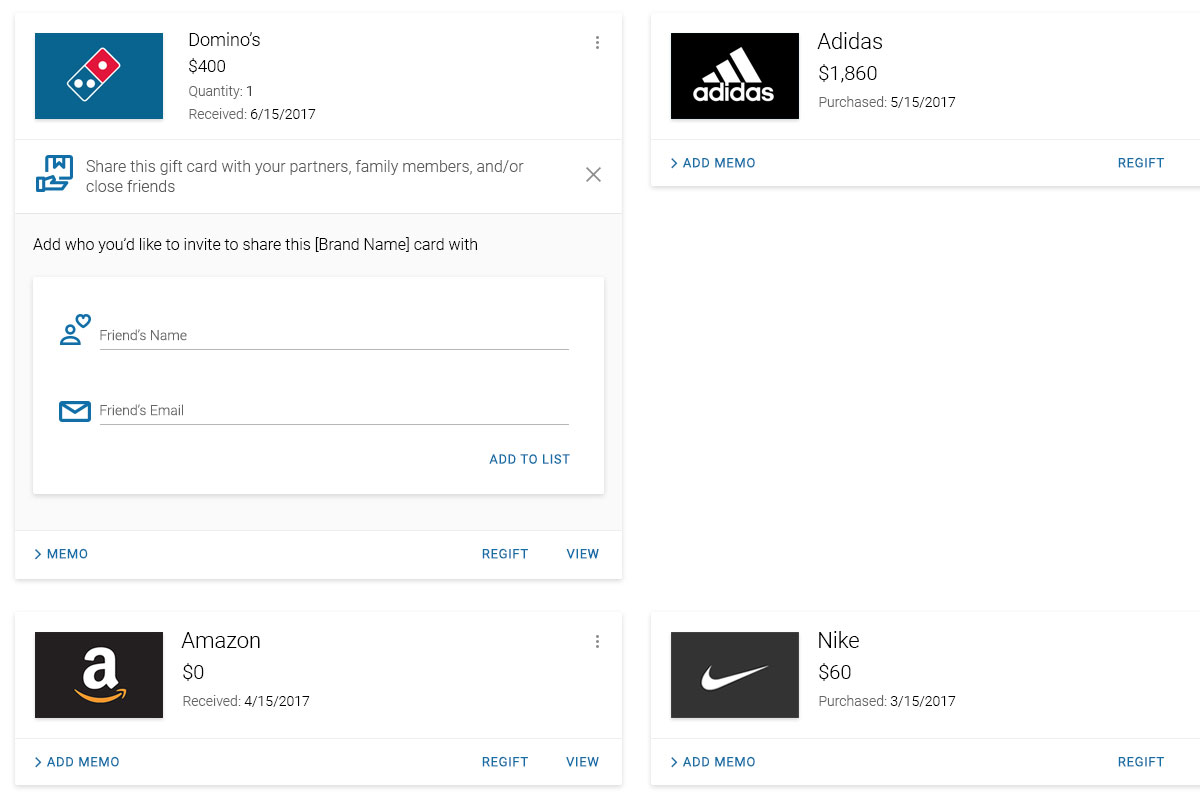Screen dimensions: 1200x800
Task: Click the $60 Nike balance
Action: [835, 673]
